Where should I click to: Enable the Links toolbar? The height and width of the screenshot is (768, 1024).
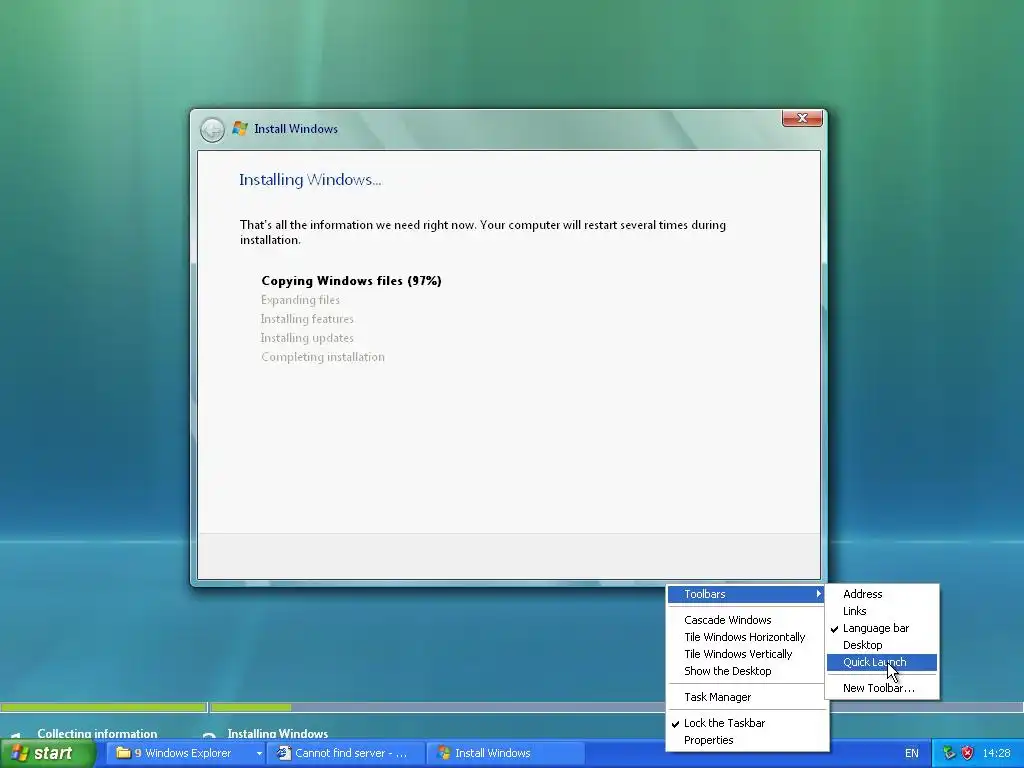(x=882, y=611)
